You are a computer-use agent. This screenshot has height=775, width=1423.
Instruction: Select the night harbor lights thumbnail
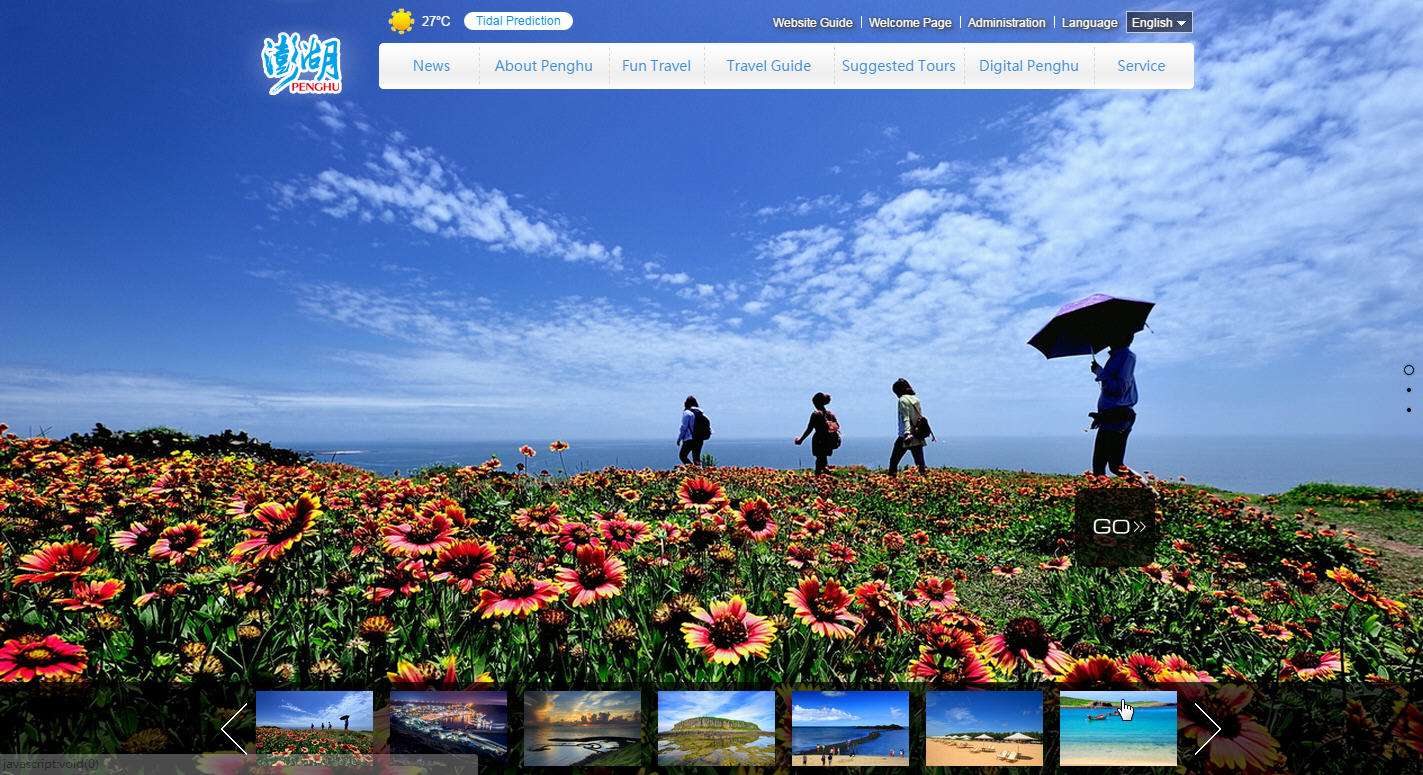point(448,728)
